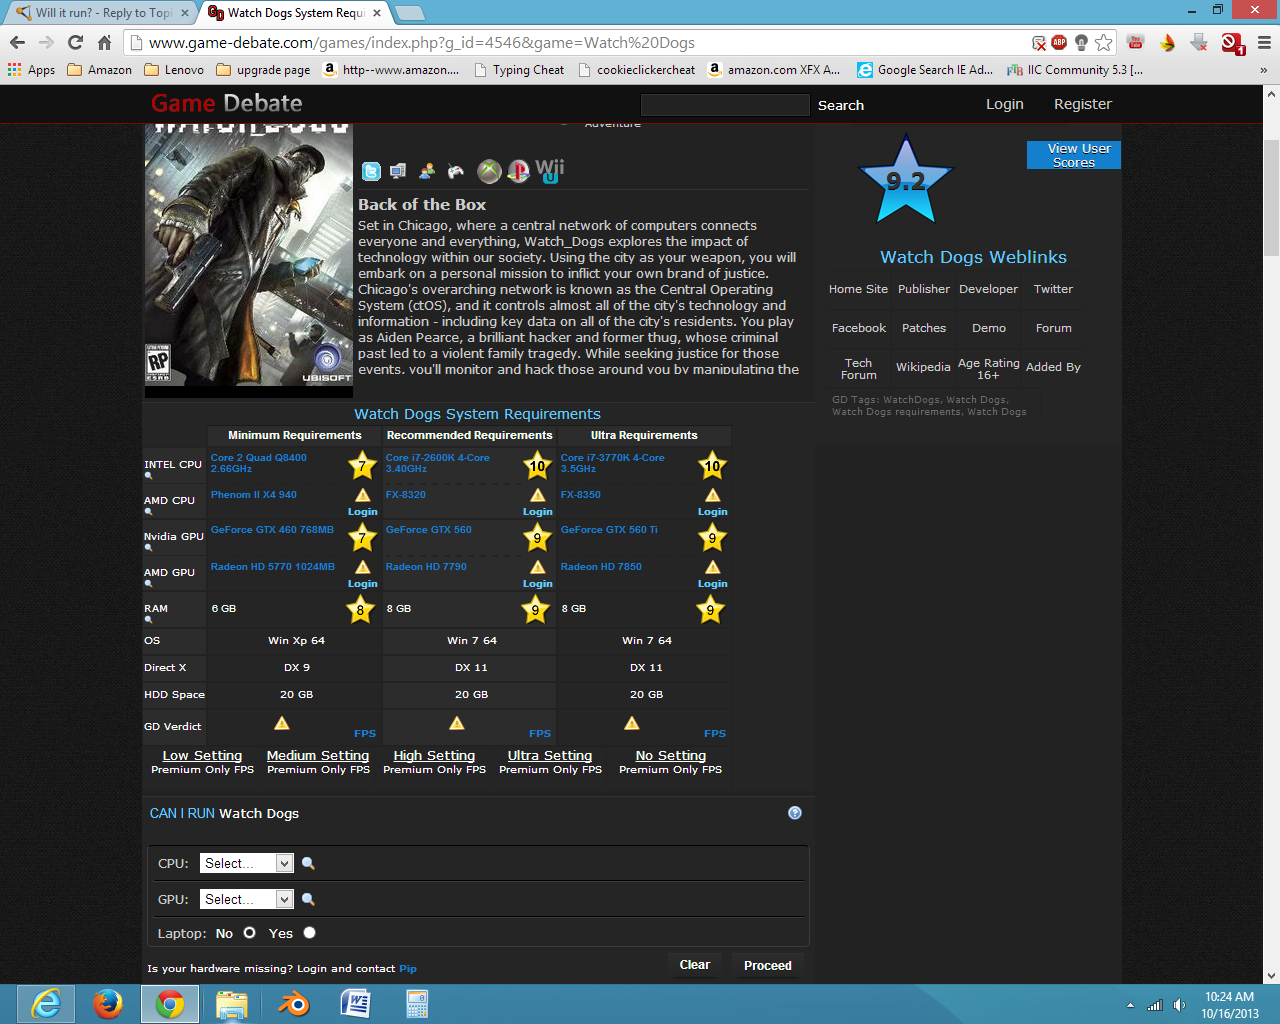Open the Lenovo bookmark folder
1280x1024 pixels.
174,70
